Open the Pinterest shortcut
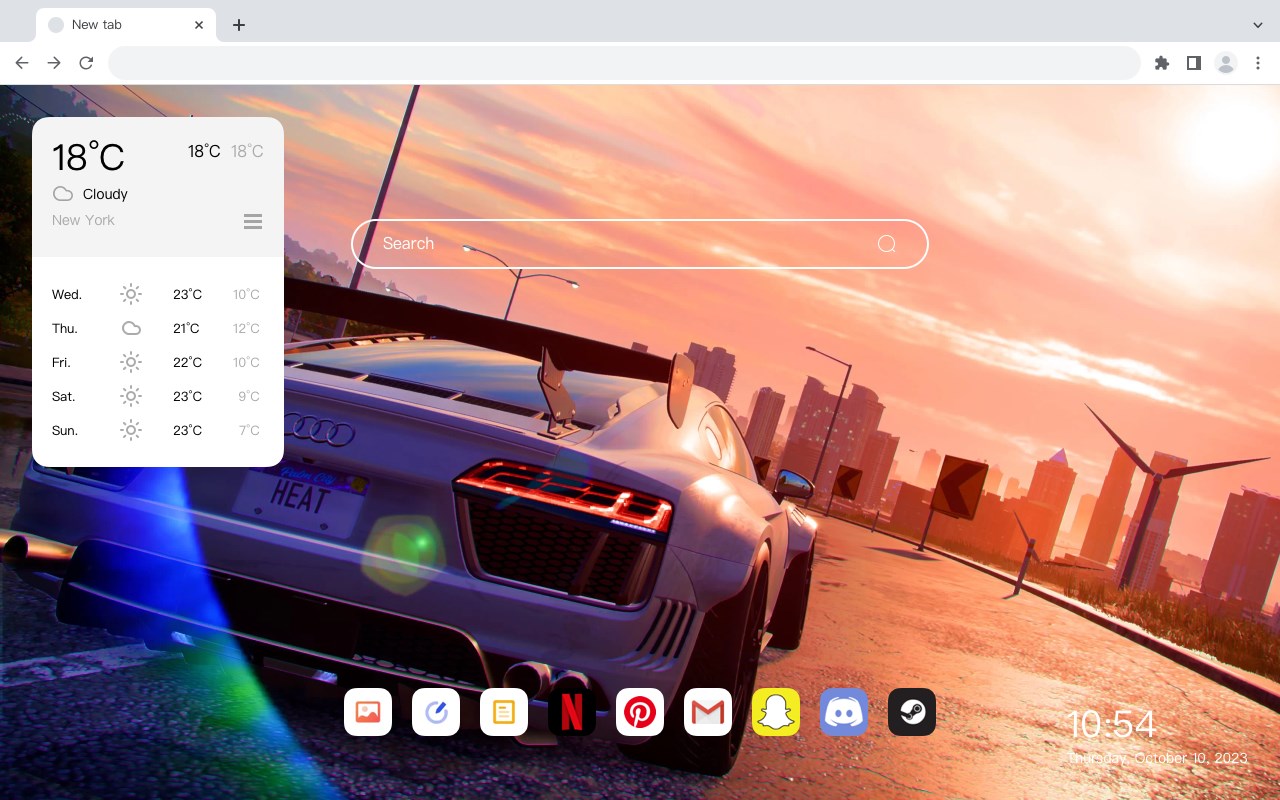This screenshot has height=800, width=1280. [x=640, y=712]
